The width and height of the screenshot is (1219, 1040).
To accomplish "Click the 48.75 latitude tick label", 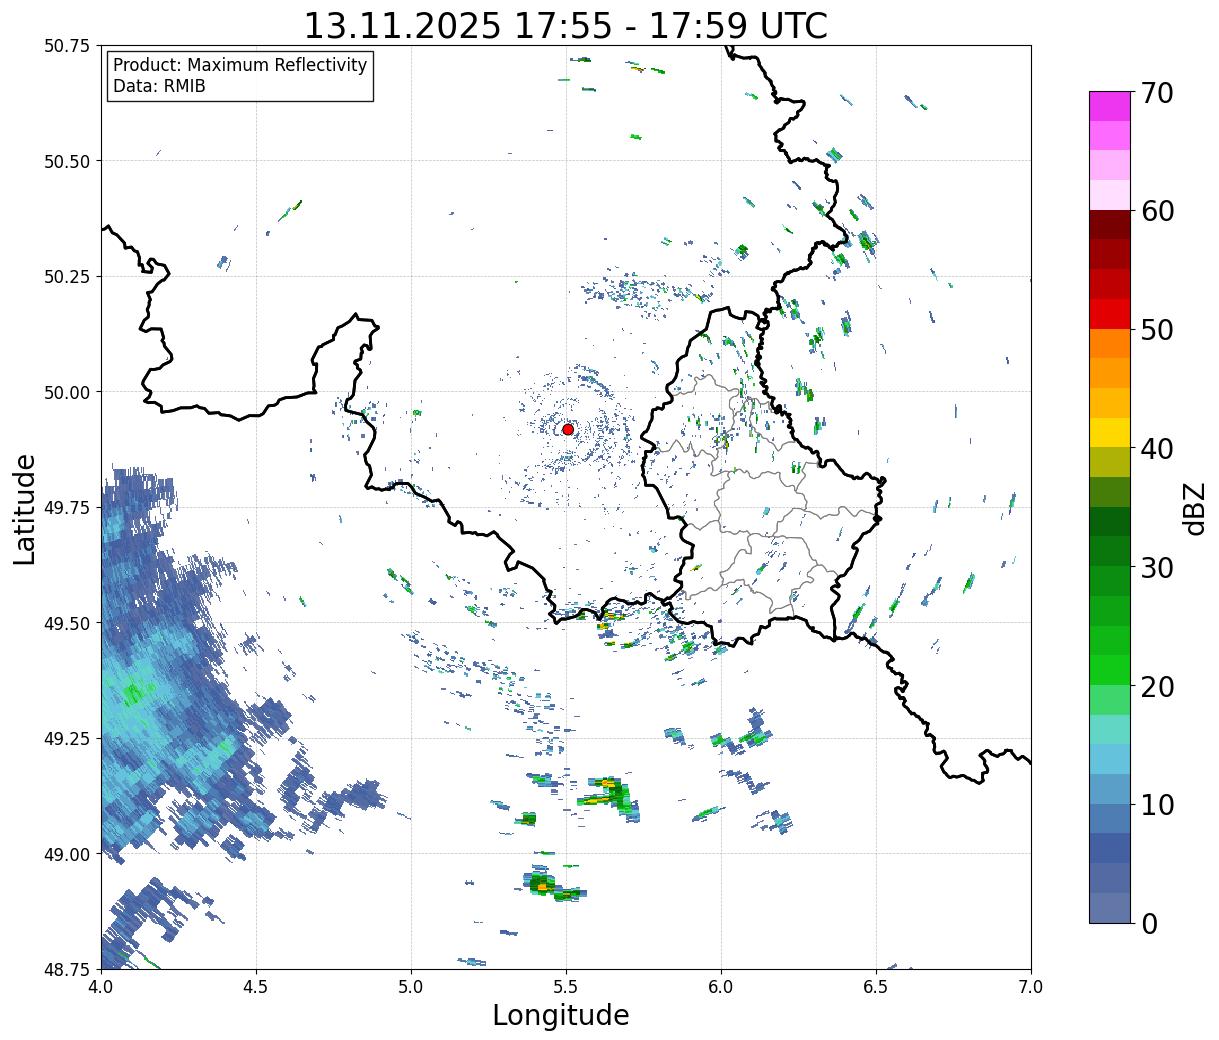I will (x=67, y=969).
